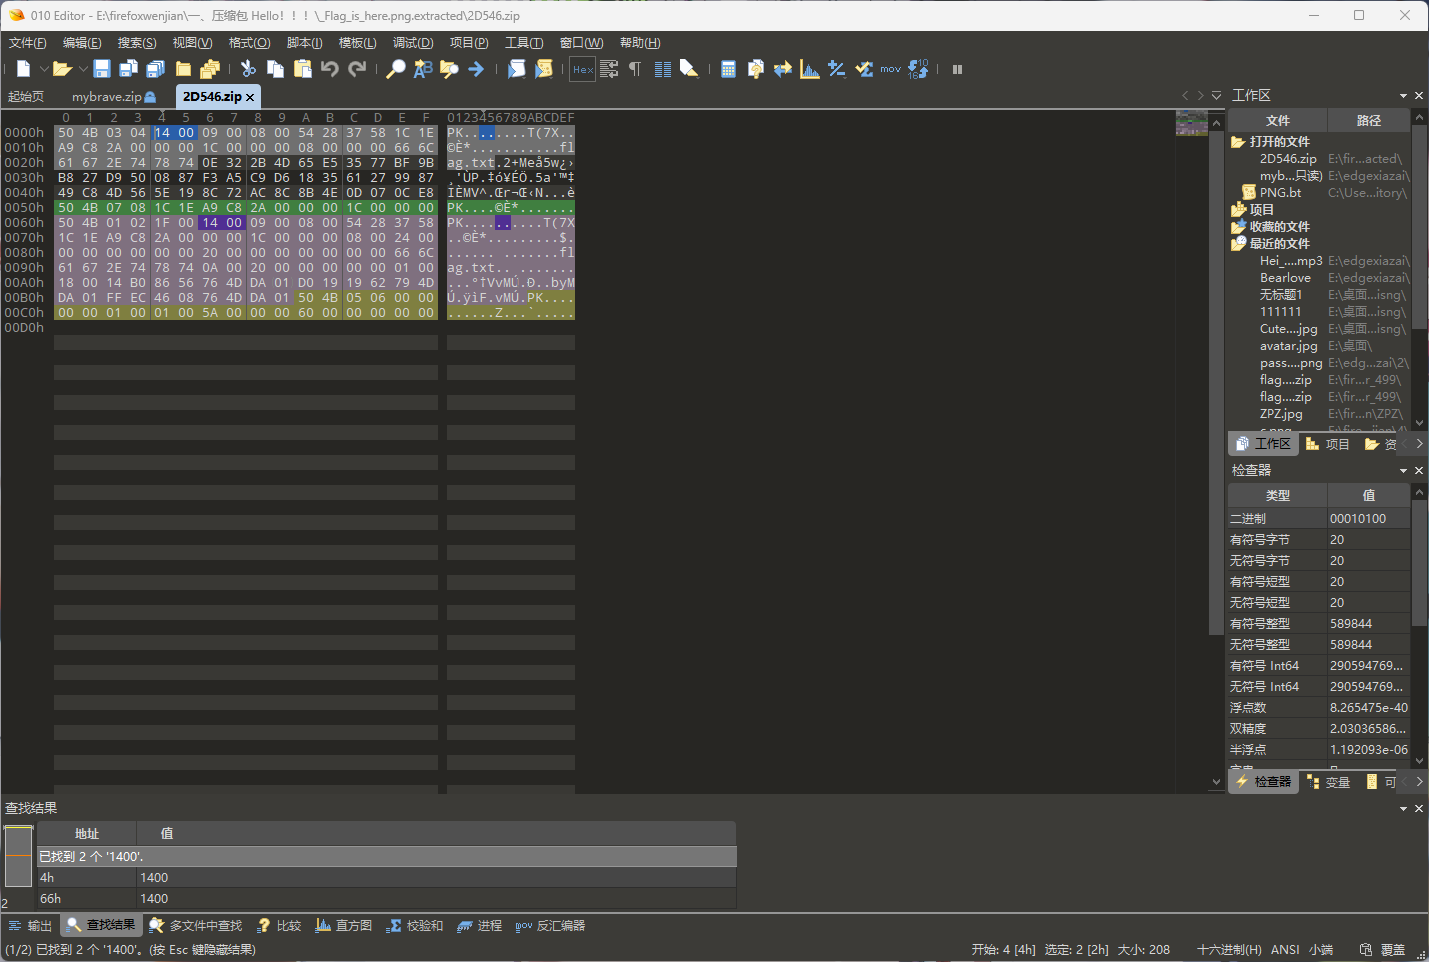Open the base converter toolbar icon
This screenshot has width=1429, height=962.
pos(918,69)
